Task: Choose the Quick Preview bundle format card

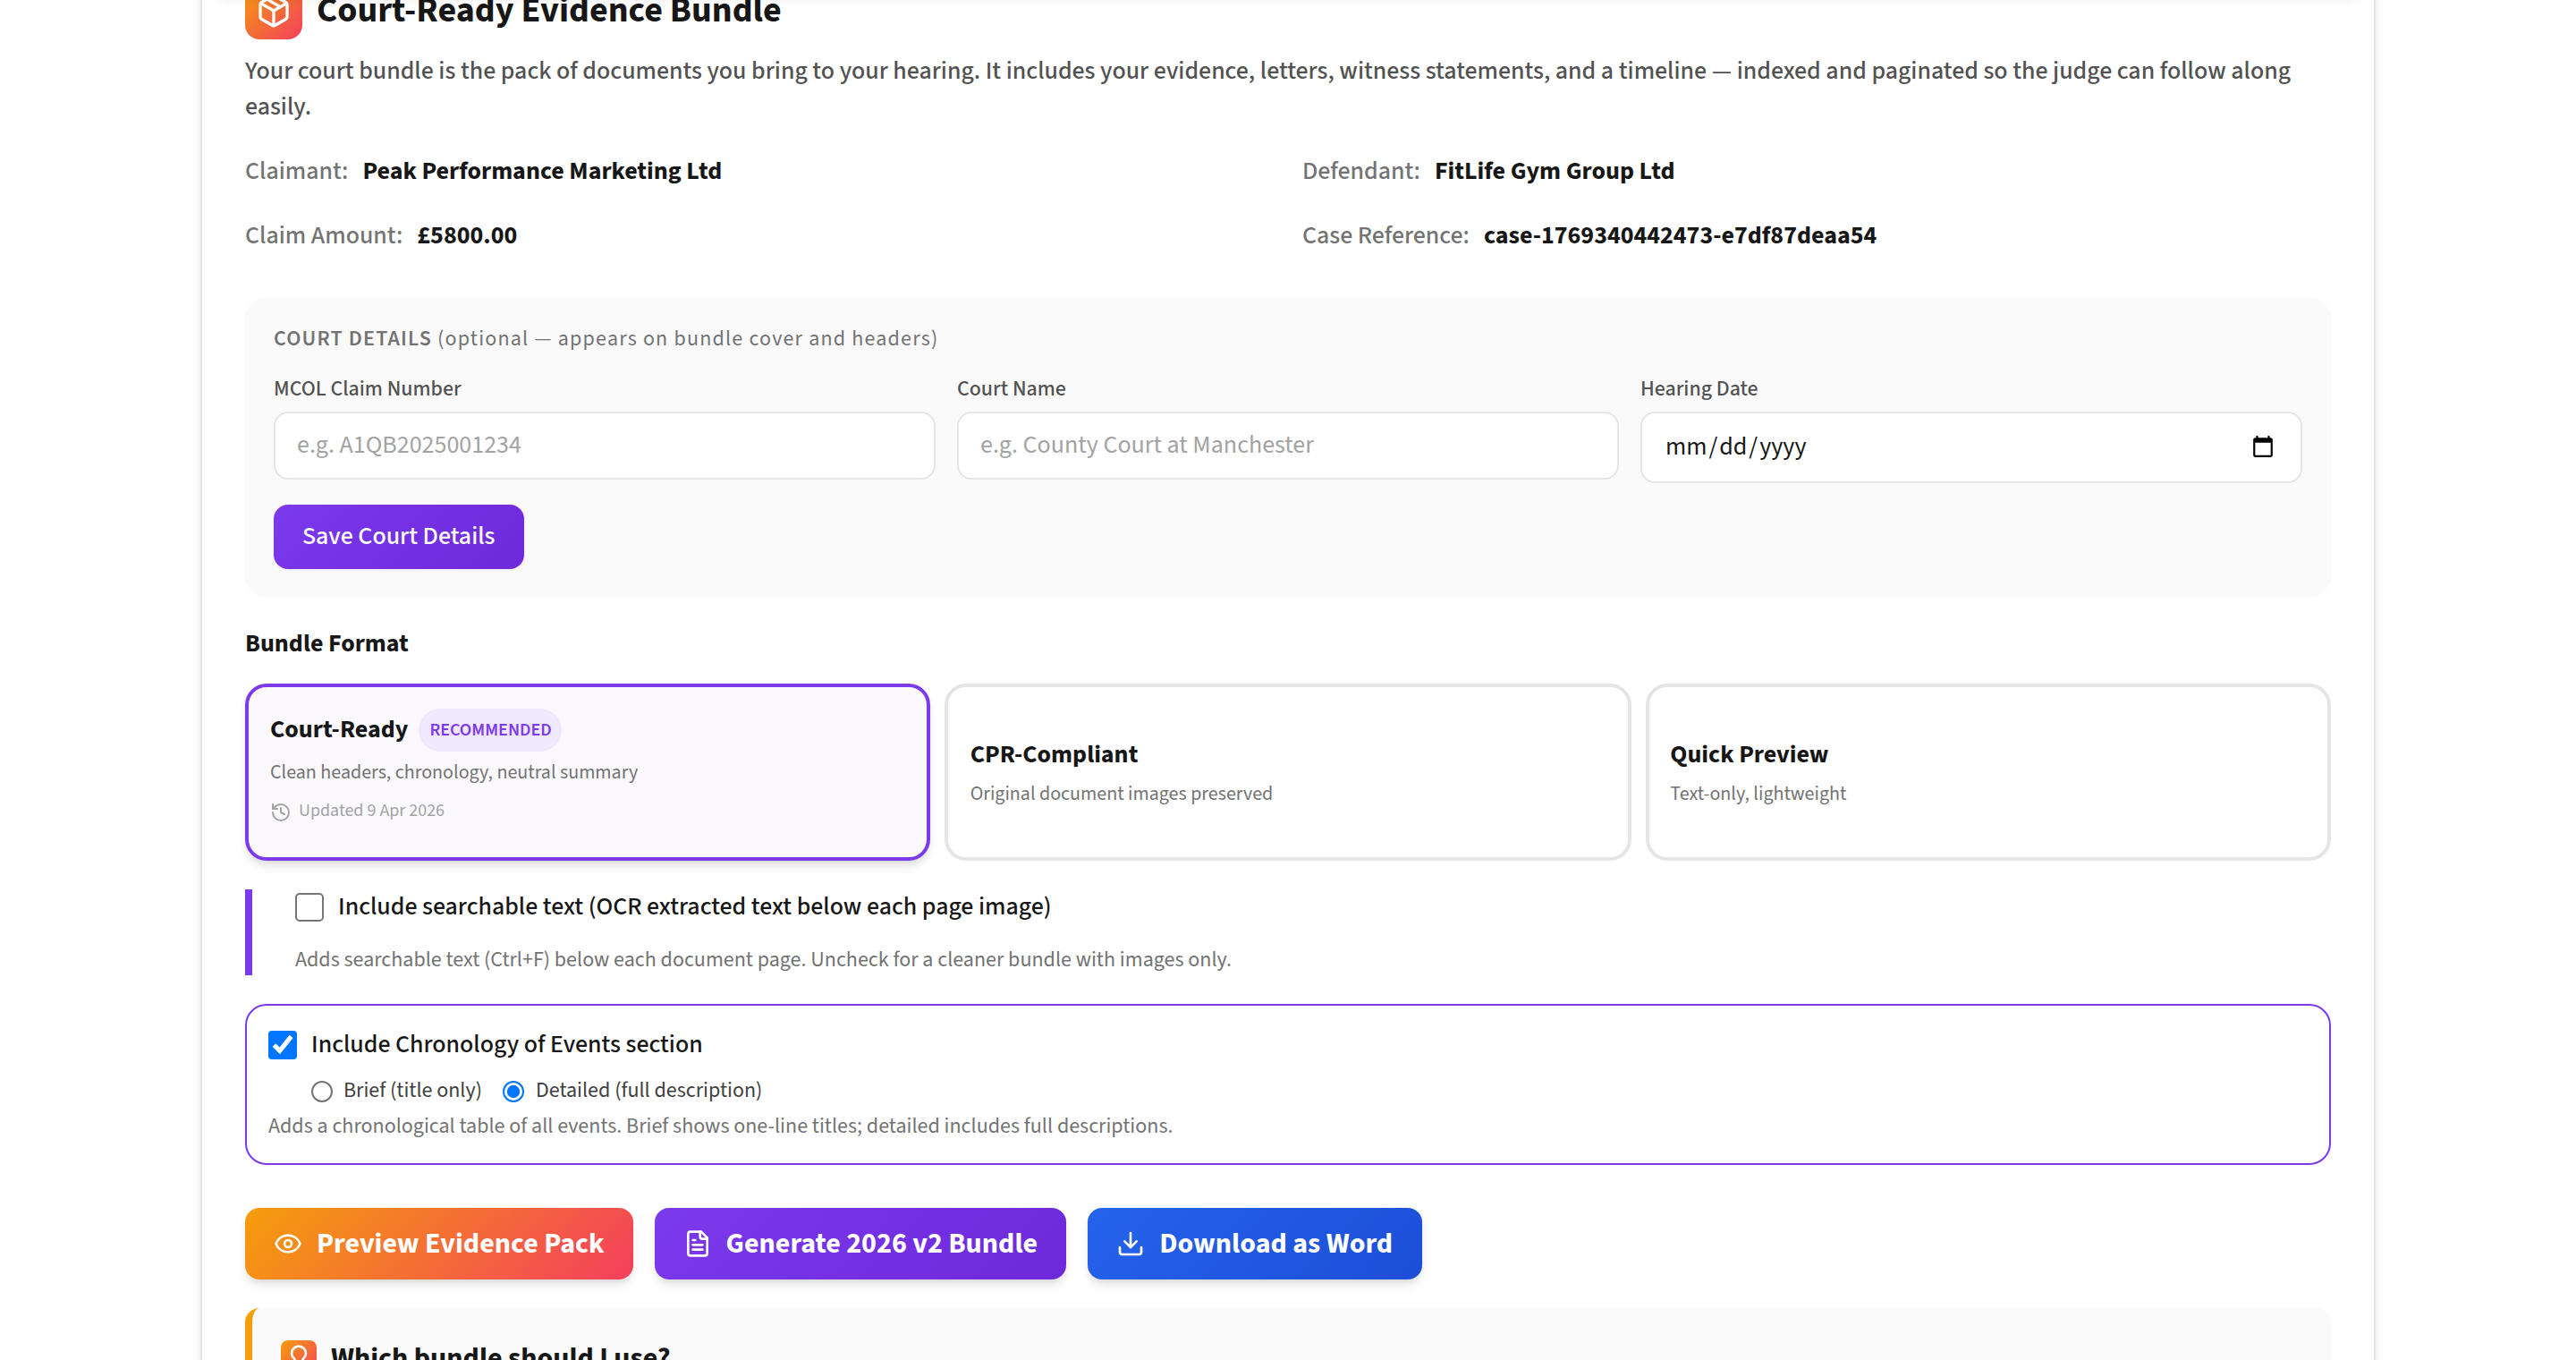Action: (1987, 772)
